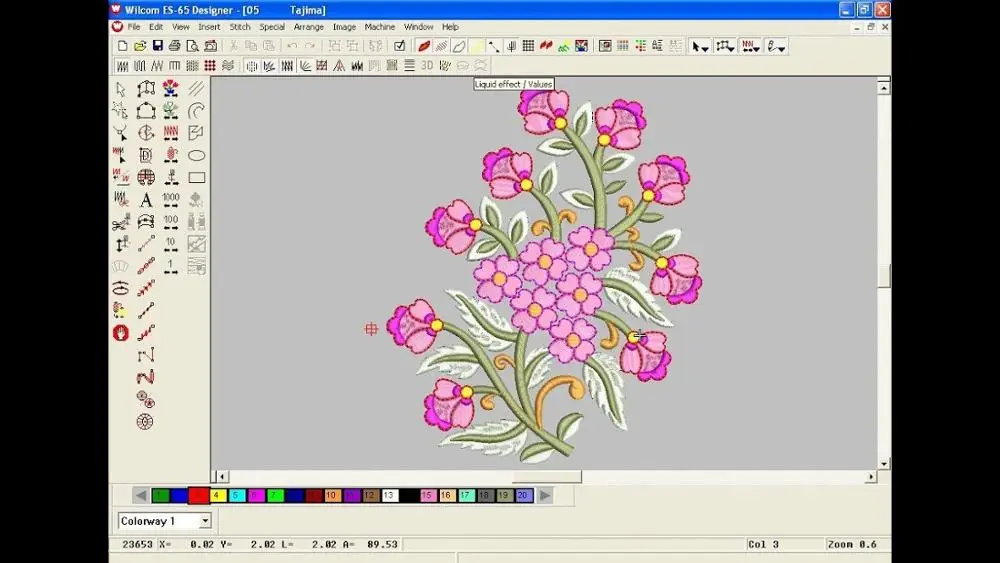Click the colorful flower icon atop the toolbox
Image resolution: width=1000 pixels, height=563 pixels.
(171, 89)
